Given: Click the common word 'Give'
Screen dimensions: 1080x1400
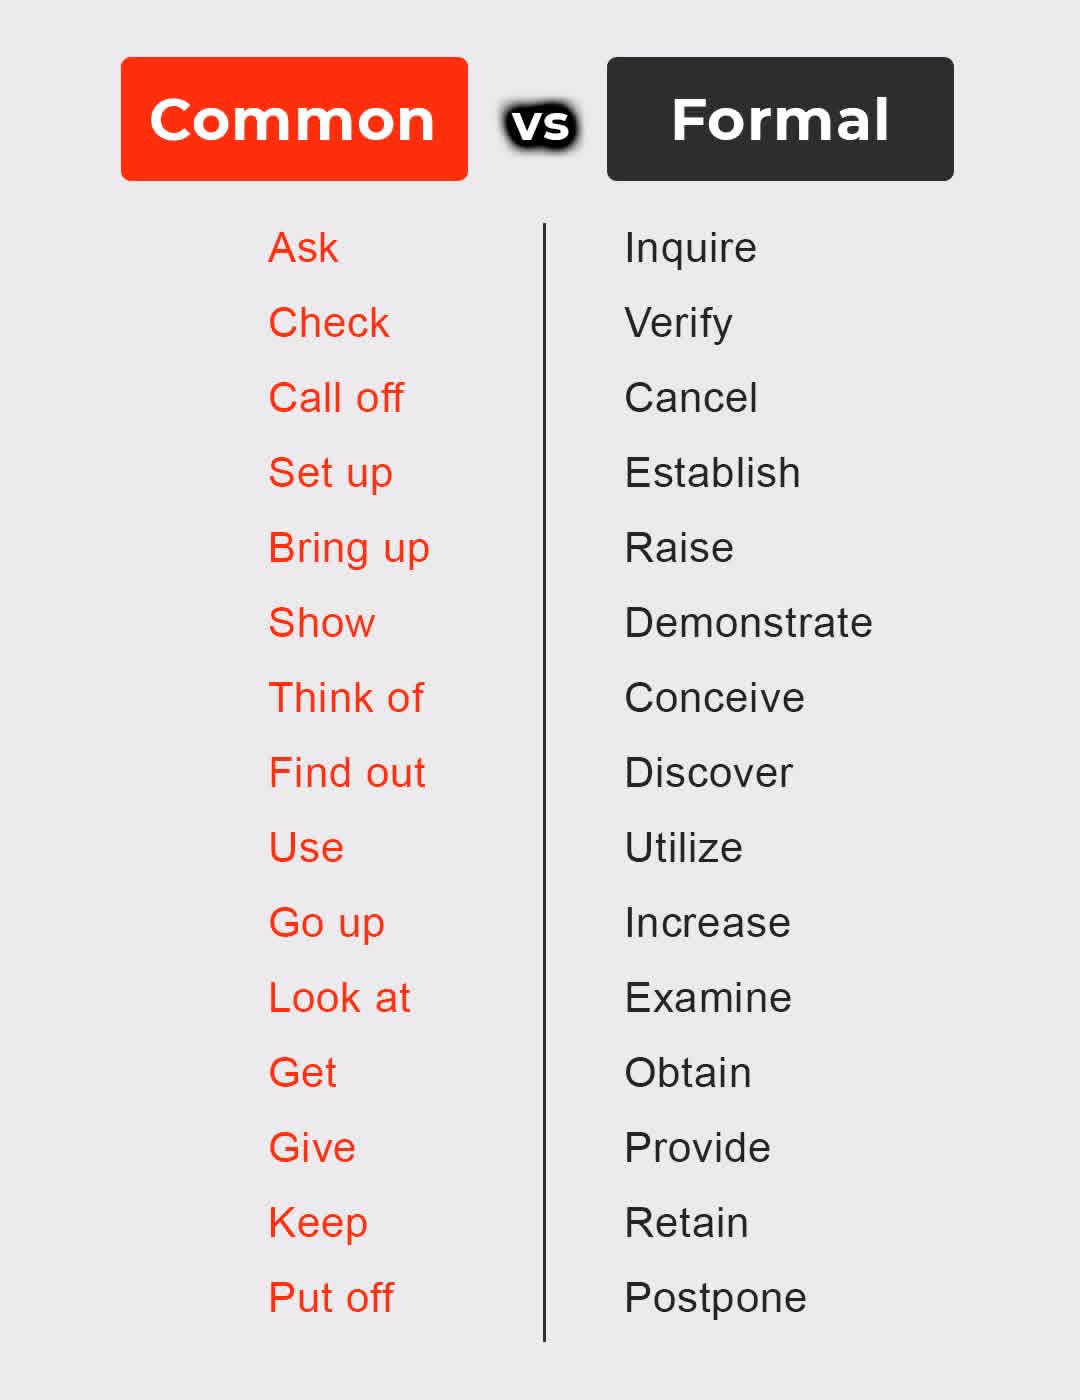Looking at the screenshot, I should click(x=312, y=1148).
